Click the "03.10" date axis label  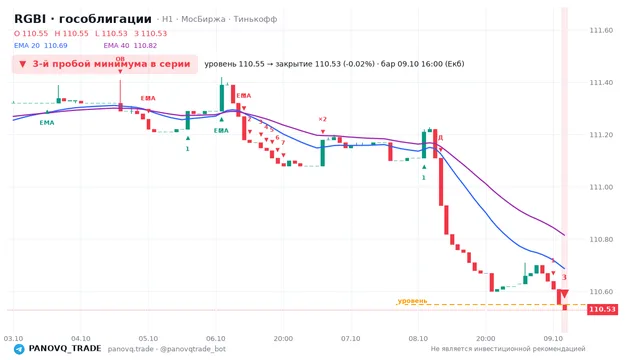[x=13, y=338]
